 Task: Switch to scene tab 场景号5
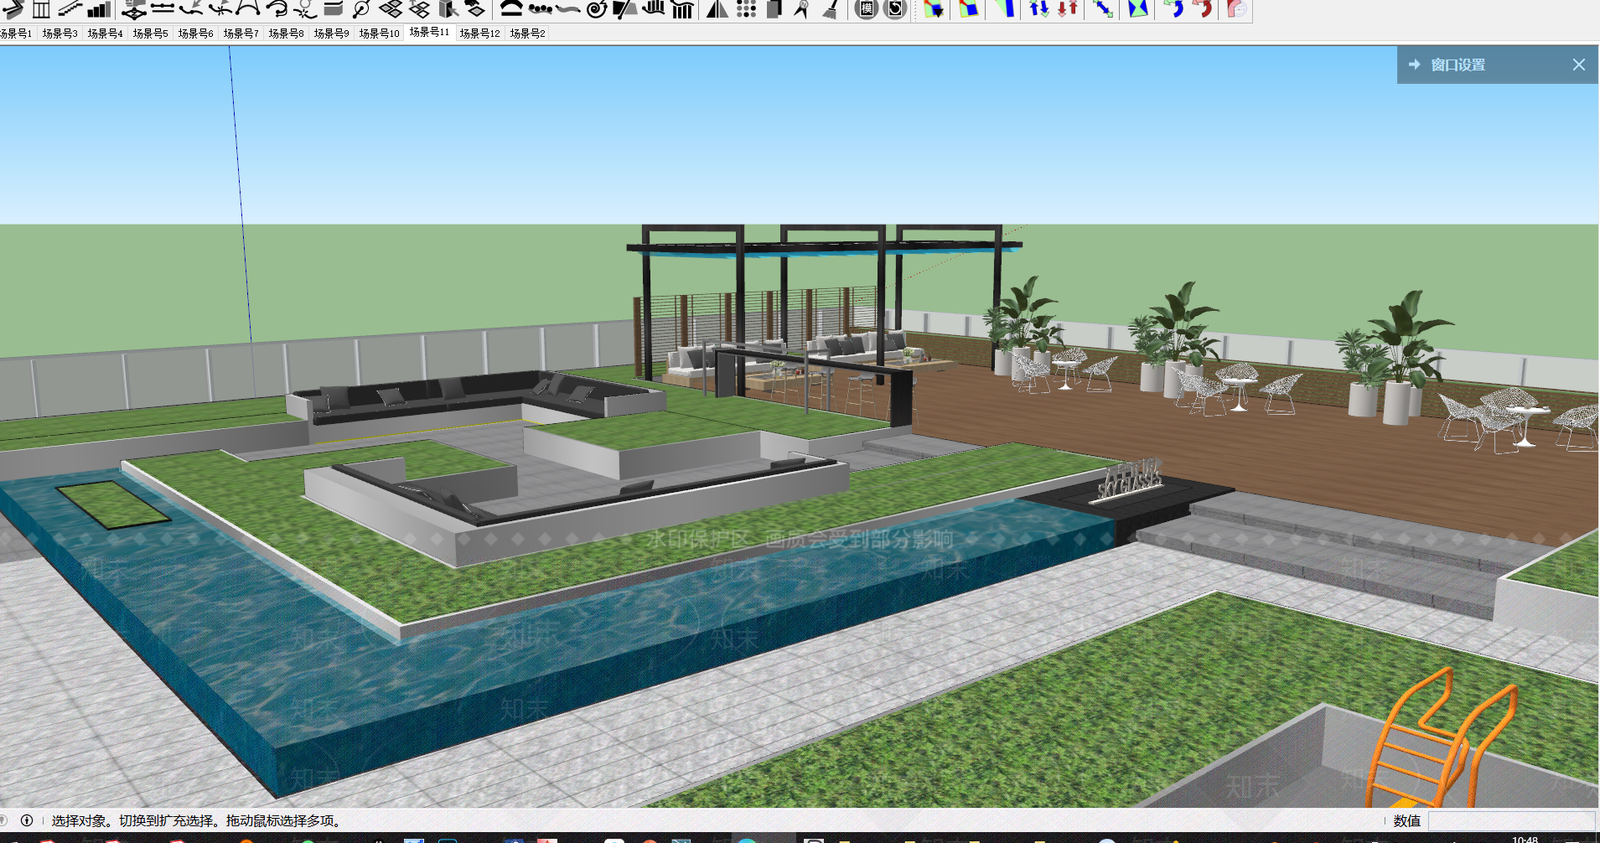click(x=150, y=33)
